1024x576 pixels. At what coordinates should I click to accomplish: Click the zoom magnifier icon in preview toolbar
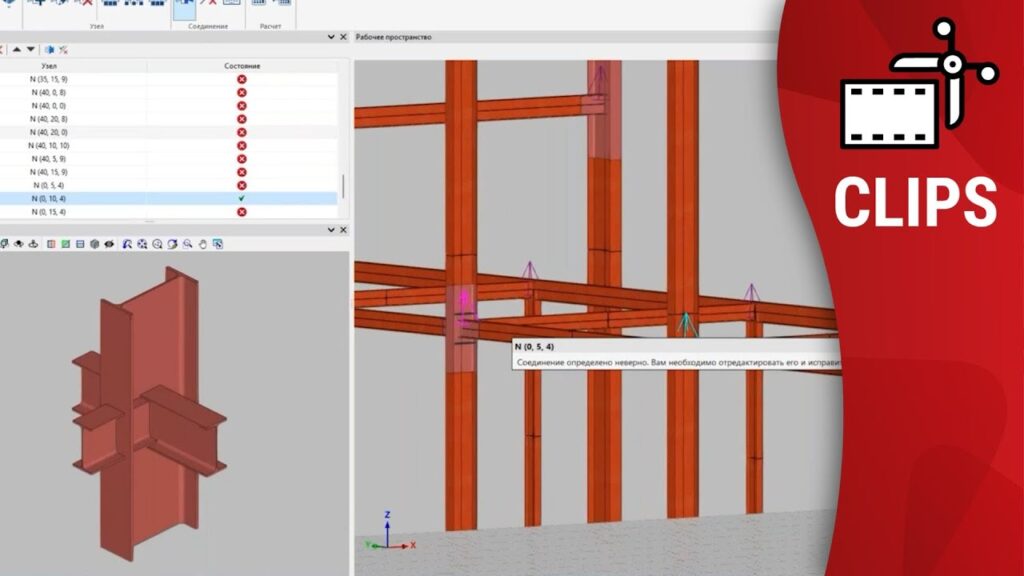(187, 243)
